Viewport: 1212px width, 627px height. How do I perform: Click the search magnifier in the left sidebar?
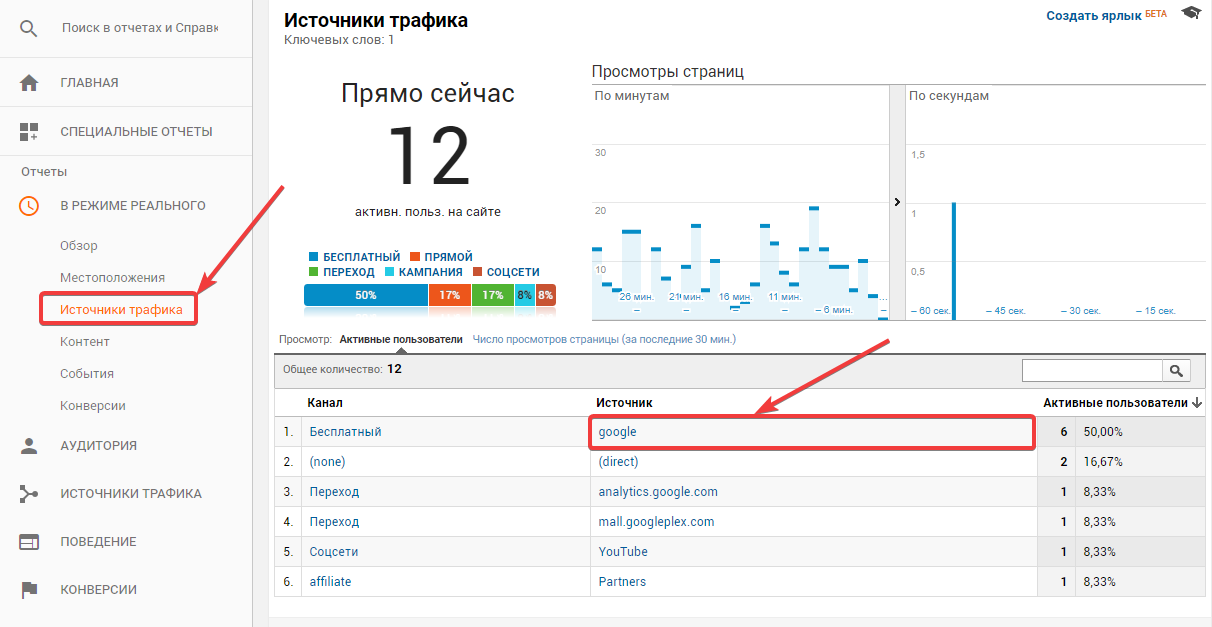pos(28,27)
